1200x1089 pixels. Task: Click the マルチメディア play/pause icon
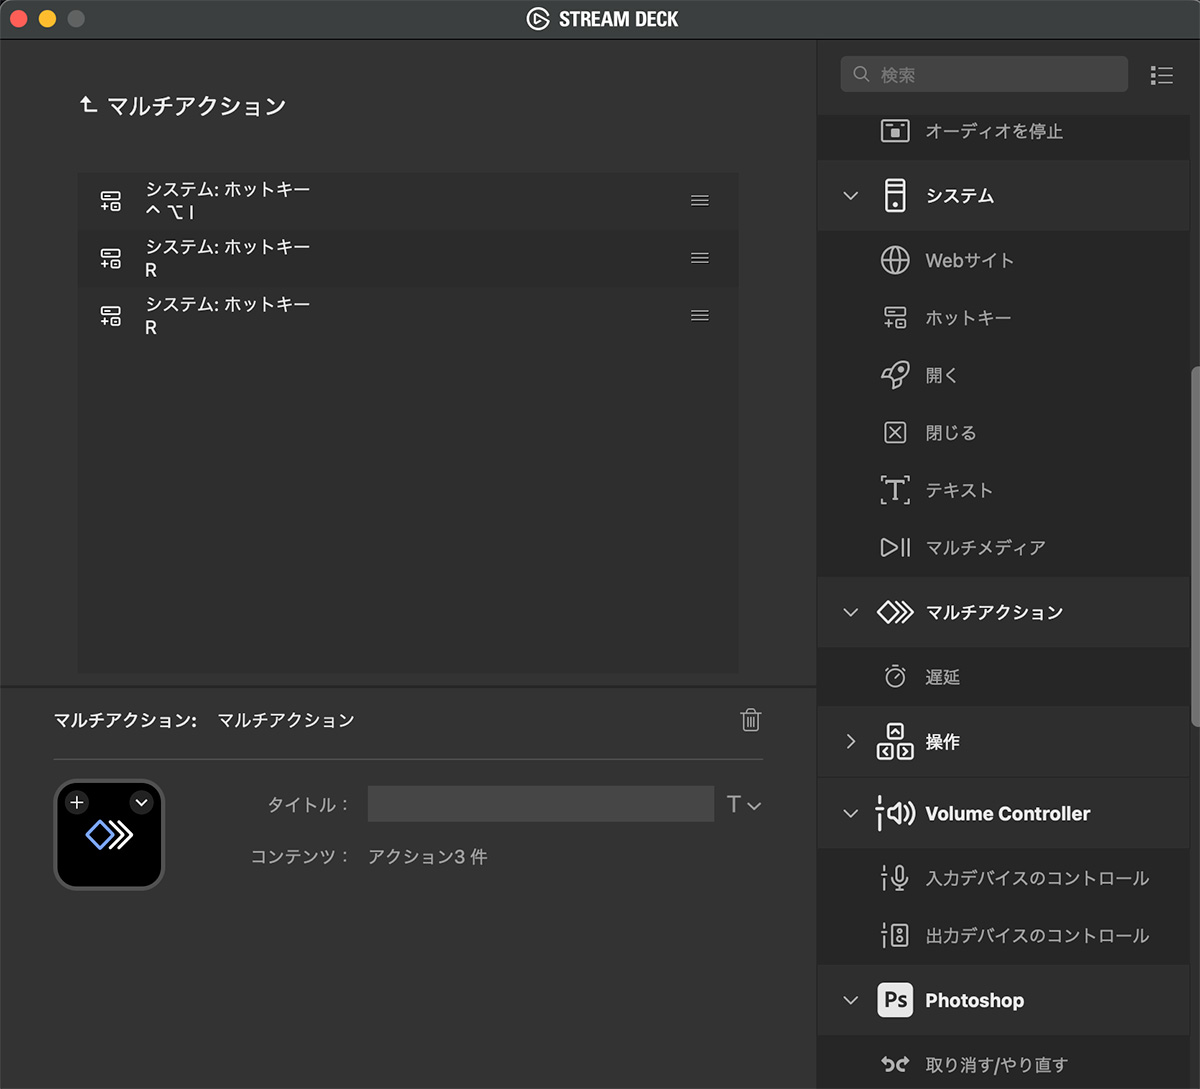(895, 548)
